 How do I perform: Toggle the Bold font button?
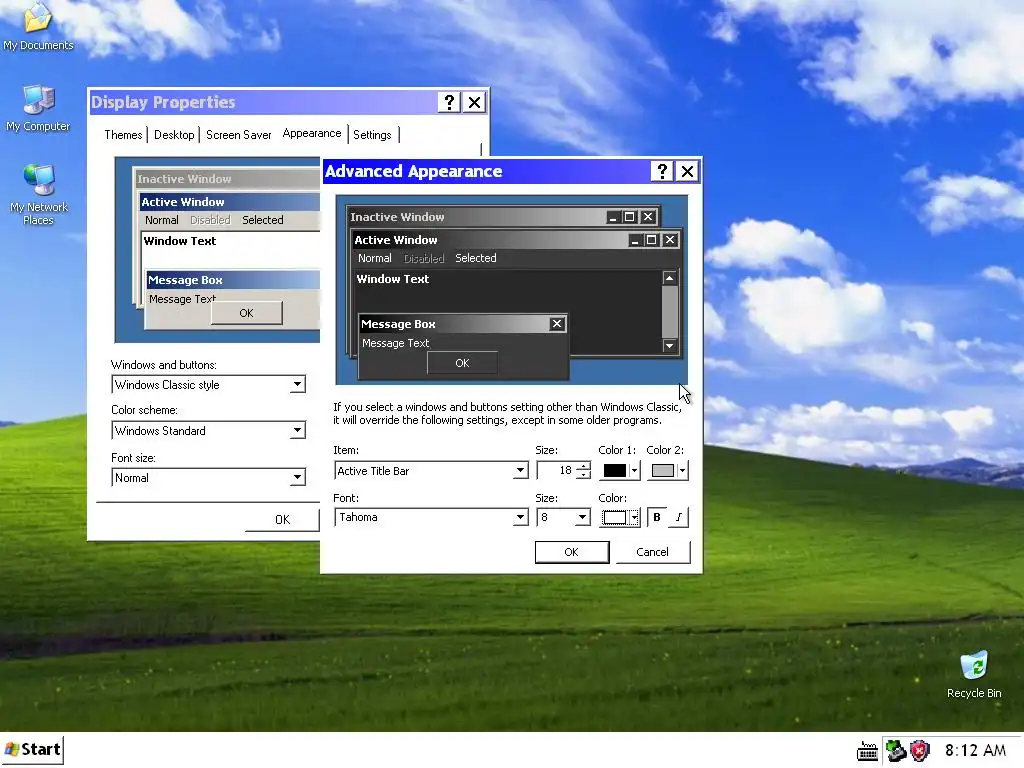(657, 517)
